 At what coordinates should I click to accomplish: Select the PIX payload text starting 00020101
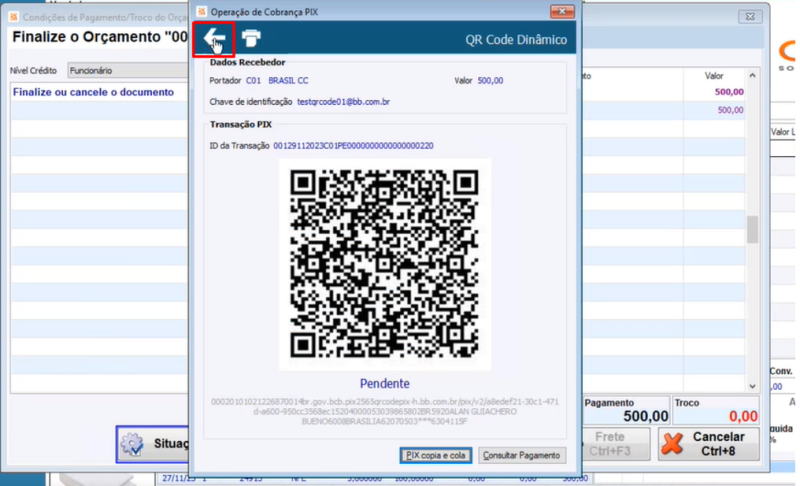(x=385, y=412)
